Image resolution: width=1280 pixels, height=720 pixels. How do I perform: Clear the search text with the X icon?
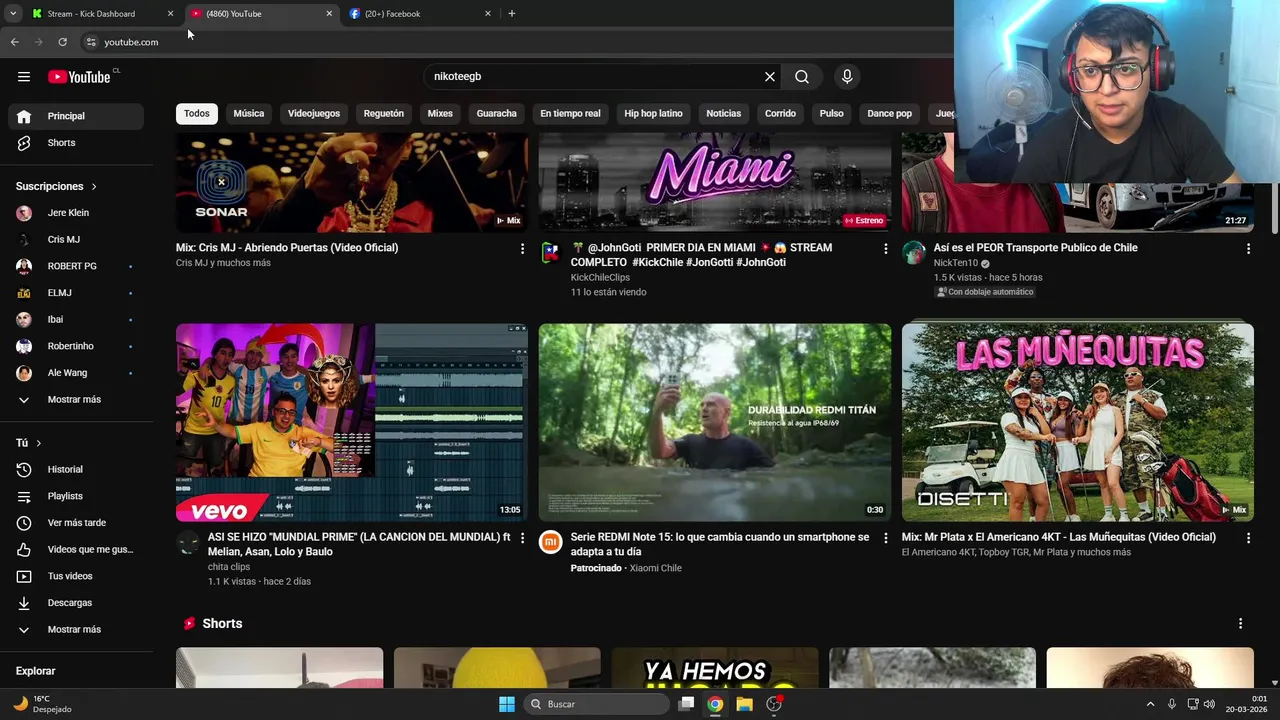770,77
